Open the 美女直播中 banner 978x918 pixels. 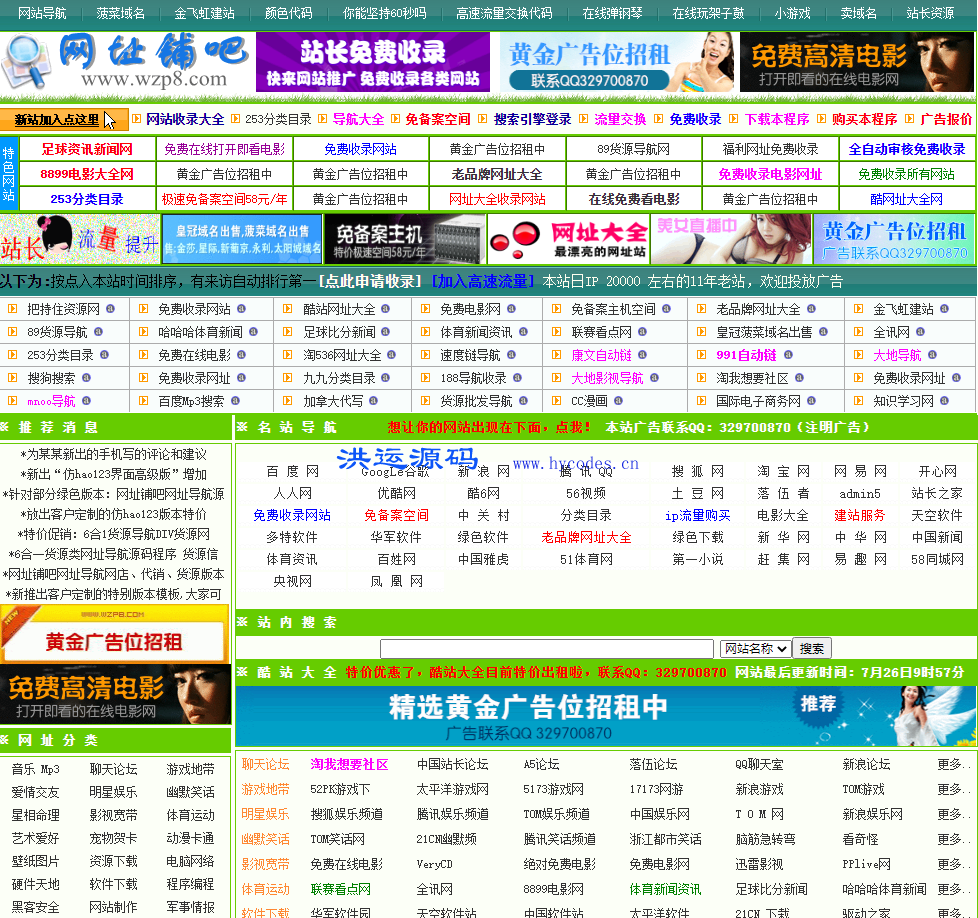tap(732, 239)
